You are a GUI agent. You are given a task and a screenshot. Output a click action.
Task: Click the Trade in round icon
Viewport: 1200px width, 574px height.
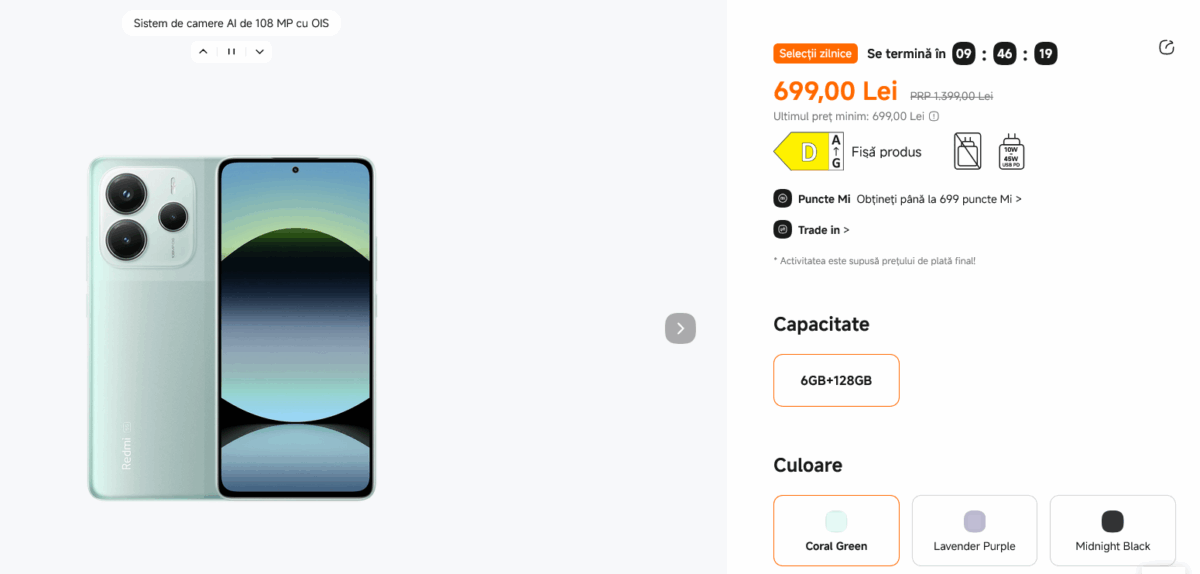tap(782, 230)
